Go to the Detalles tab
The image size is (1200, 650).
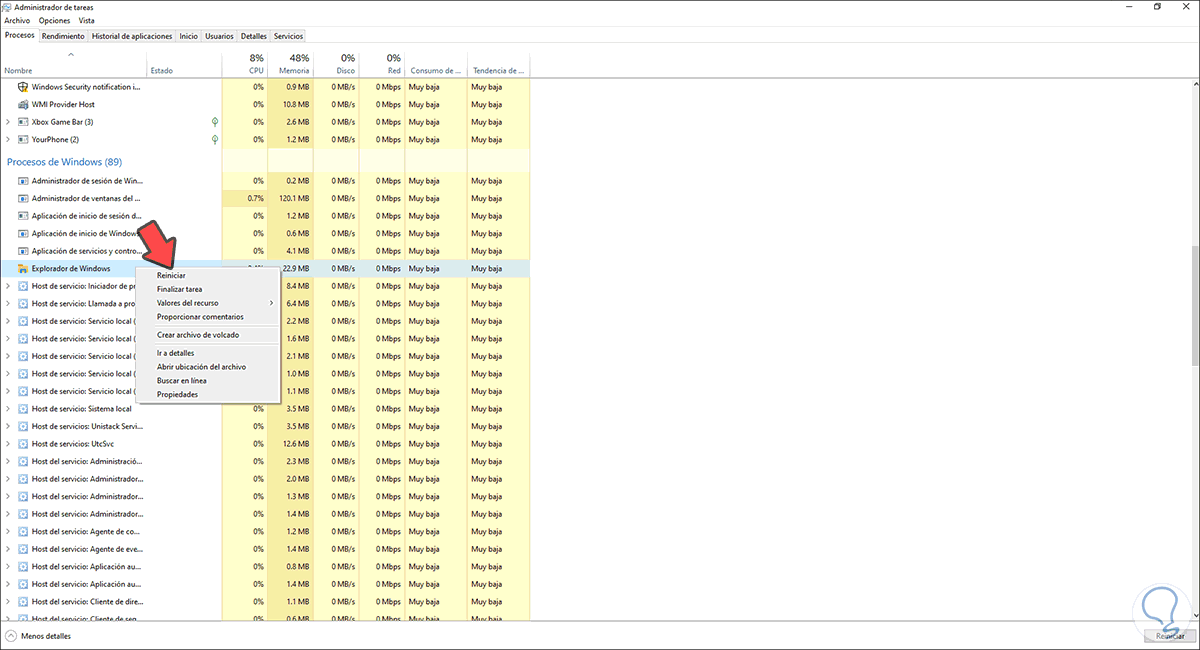click(x=254, y=35)
